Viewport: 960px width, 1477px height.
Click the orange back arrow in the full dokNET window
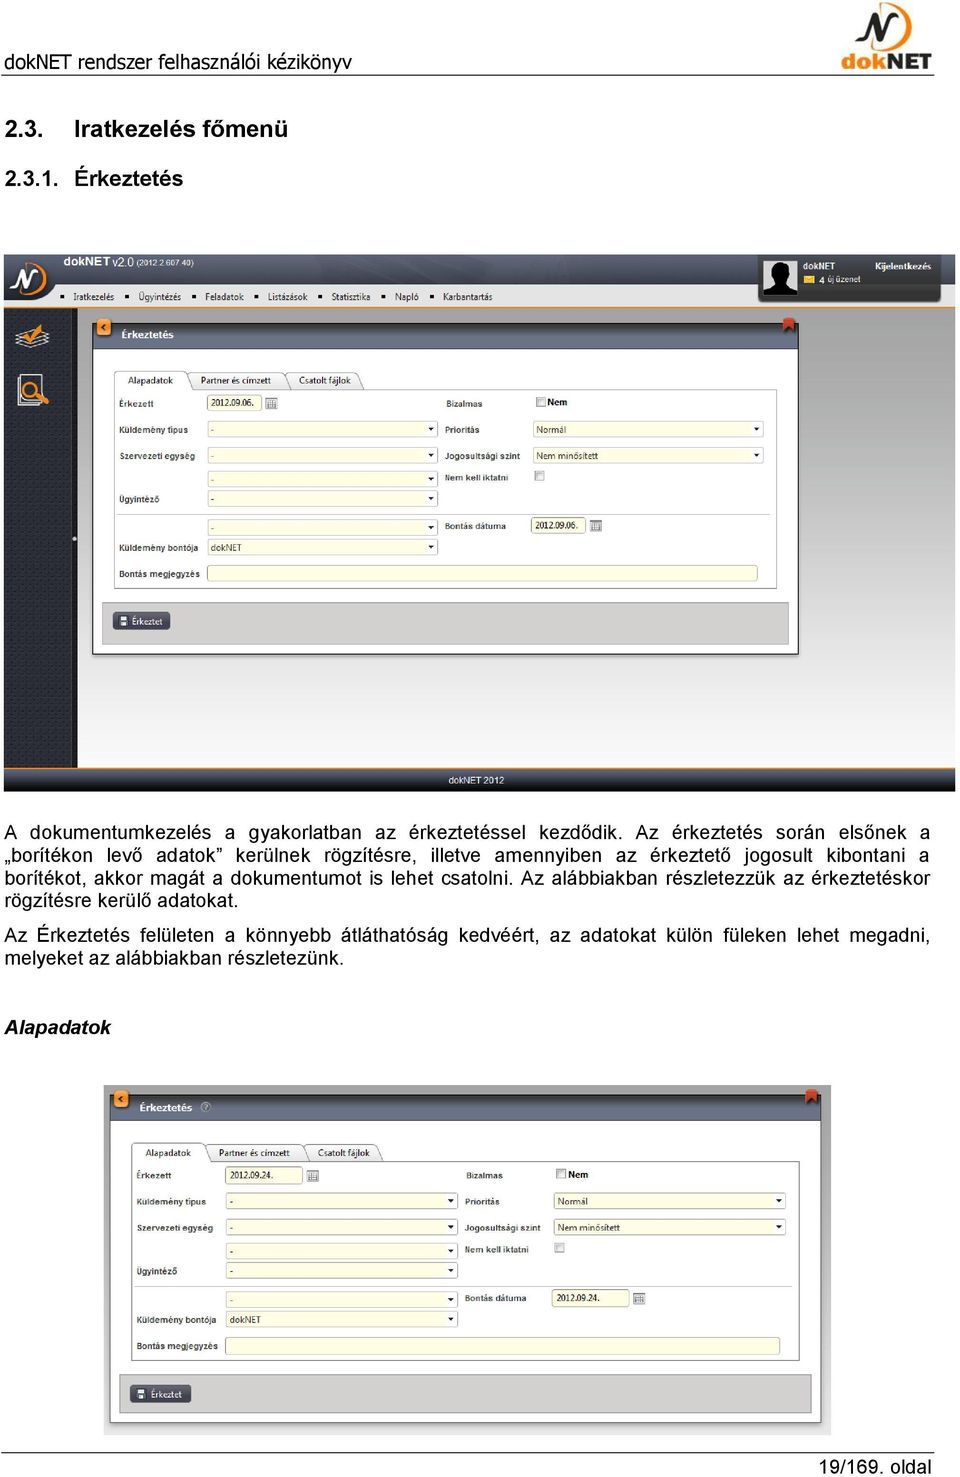tap(103, 327)
